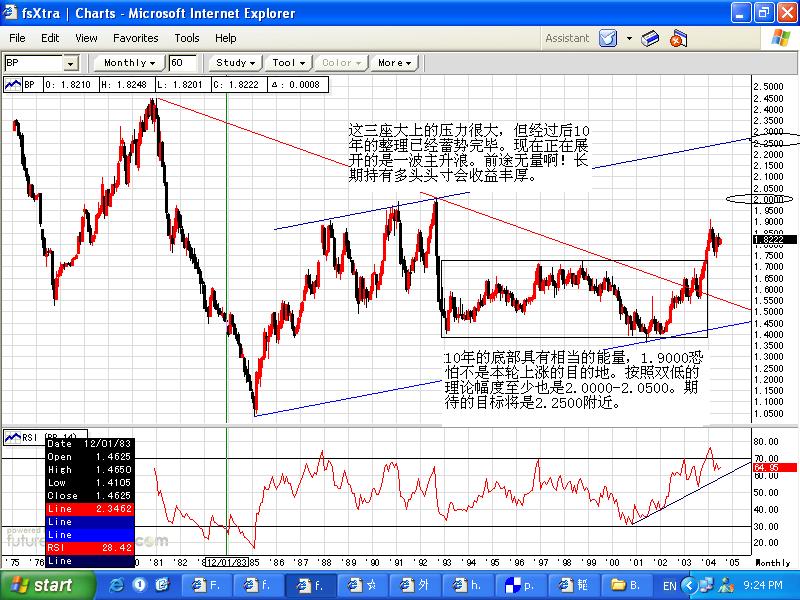
Task: Click the fsXtra icon in the title bar
Action: pos(11,13)
